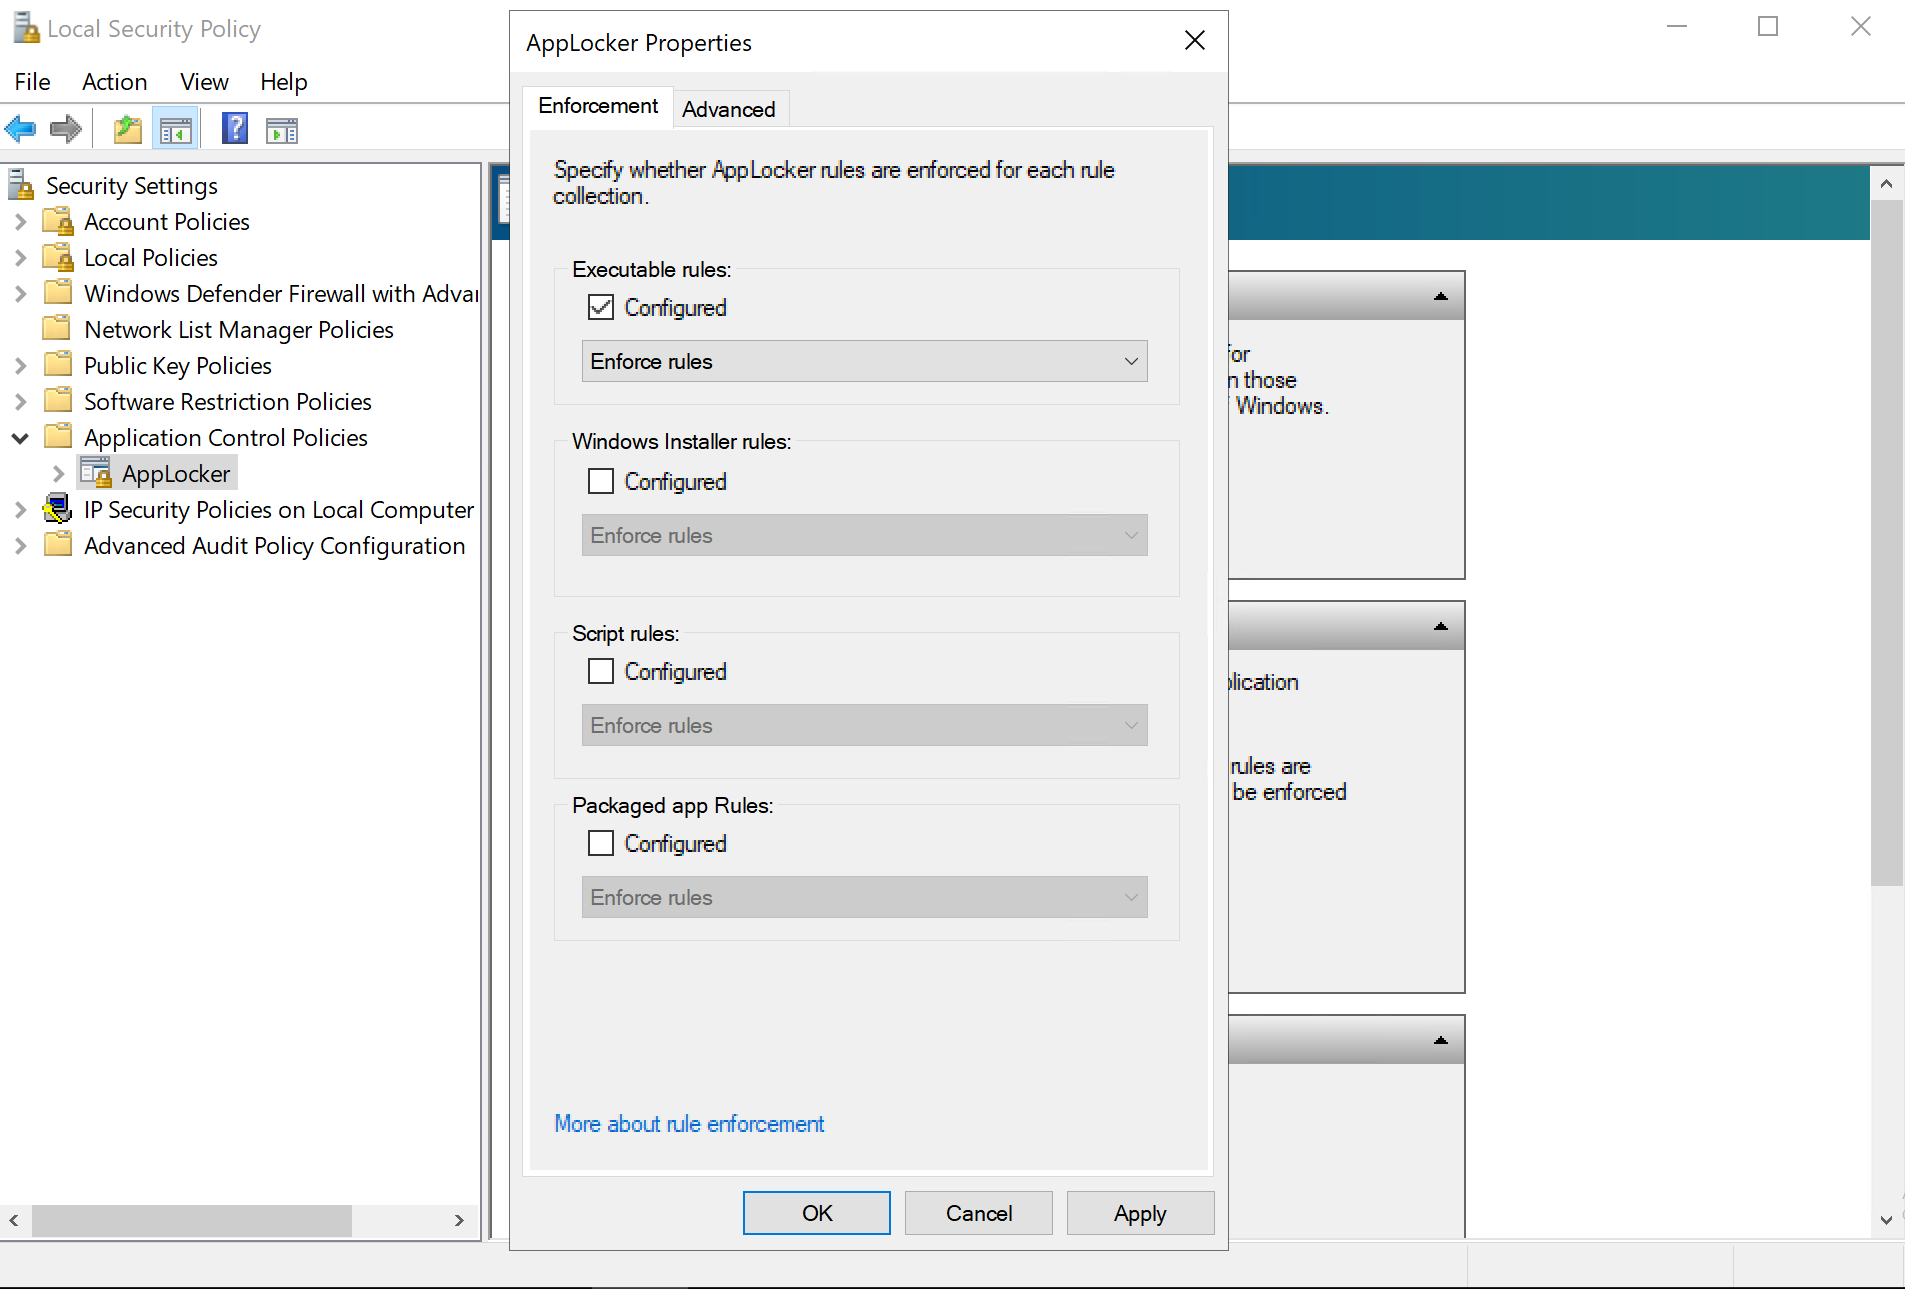Click the Apply button

tap(1140, 1213)
